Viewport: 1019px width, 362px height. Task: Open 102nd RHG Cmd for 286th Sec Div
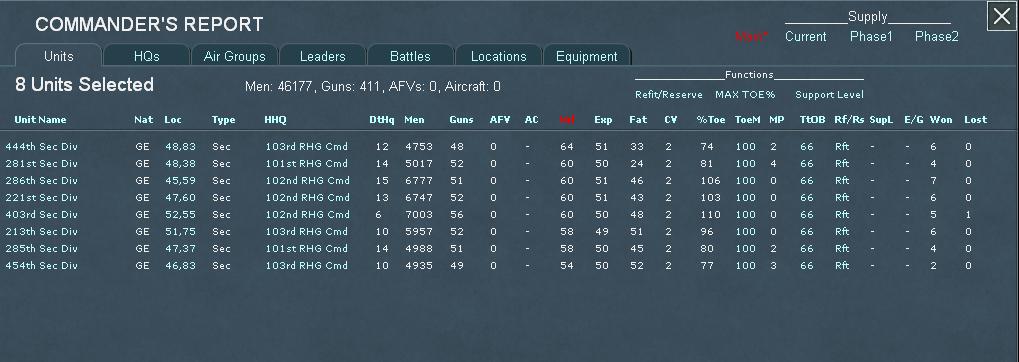[x=307, y=181]
